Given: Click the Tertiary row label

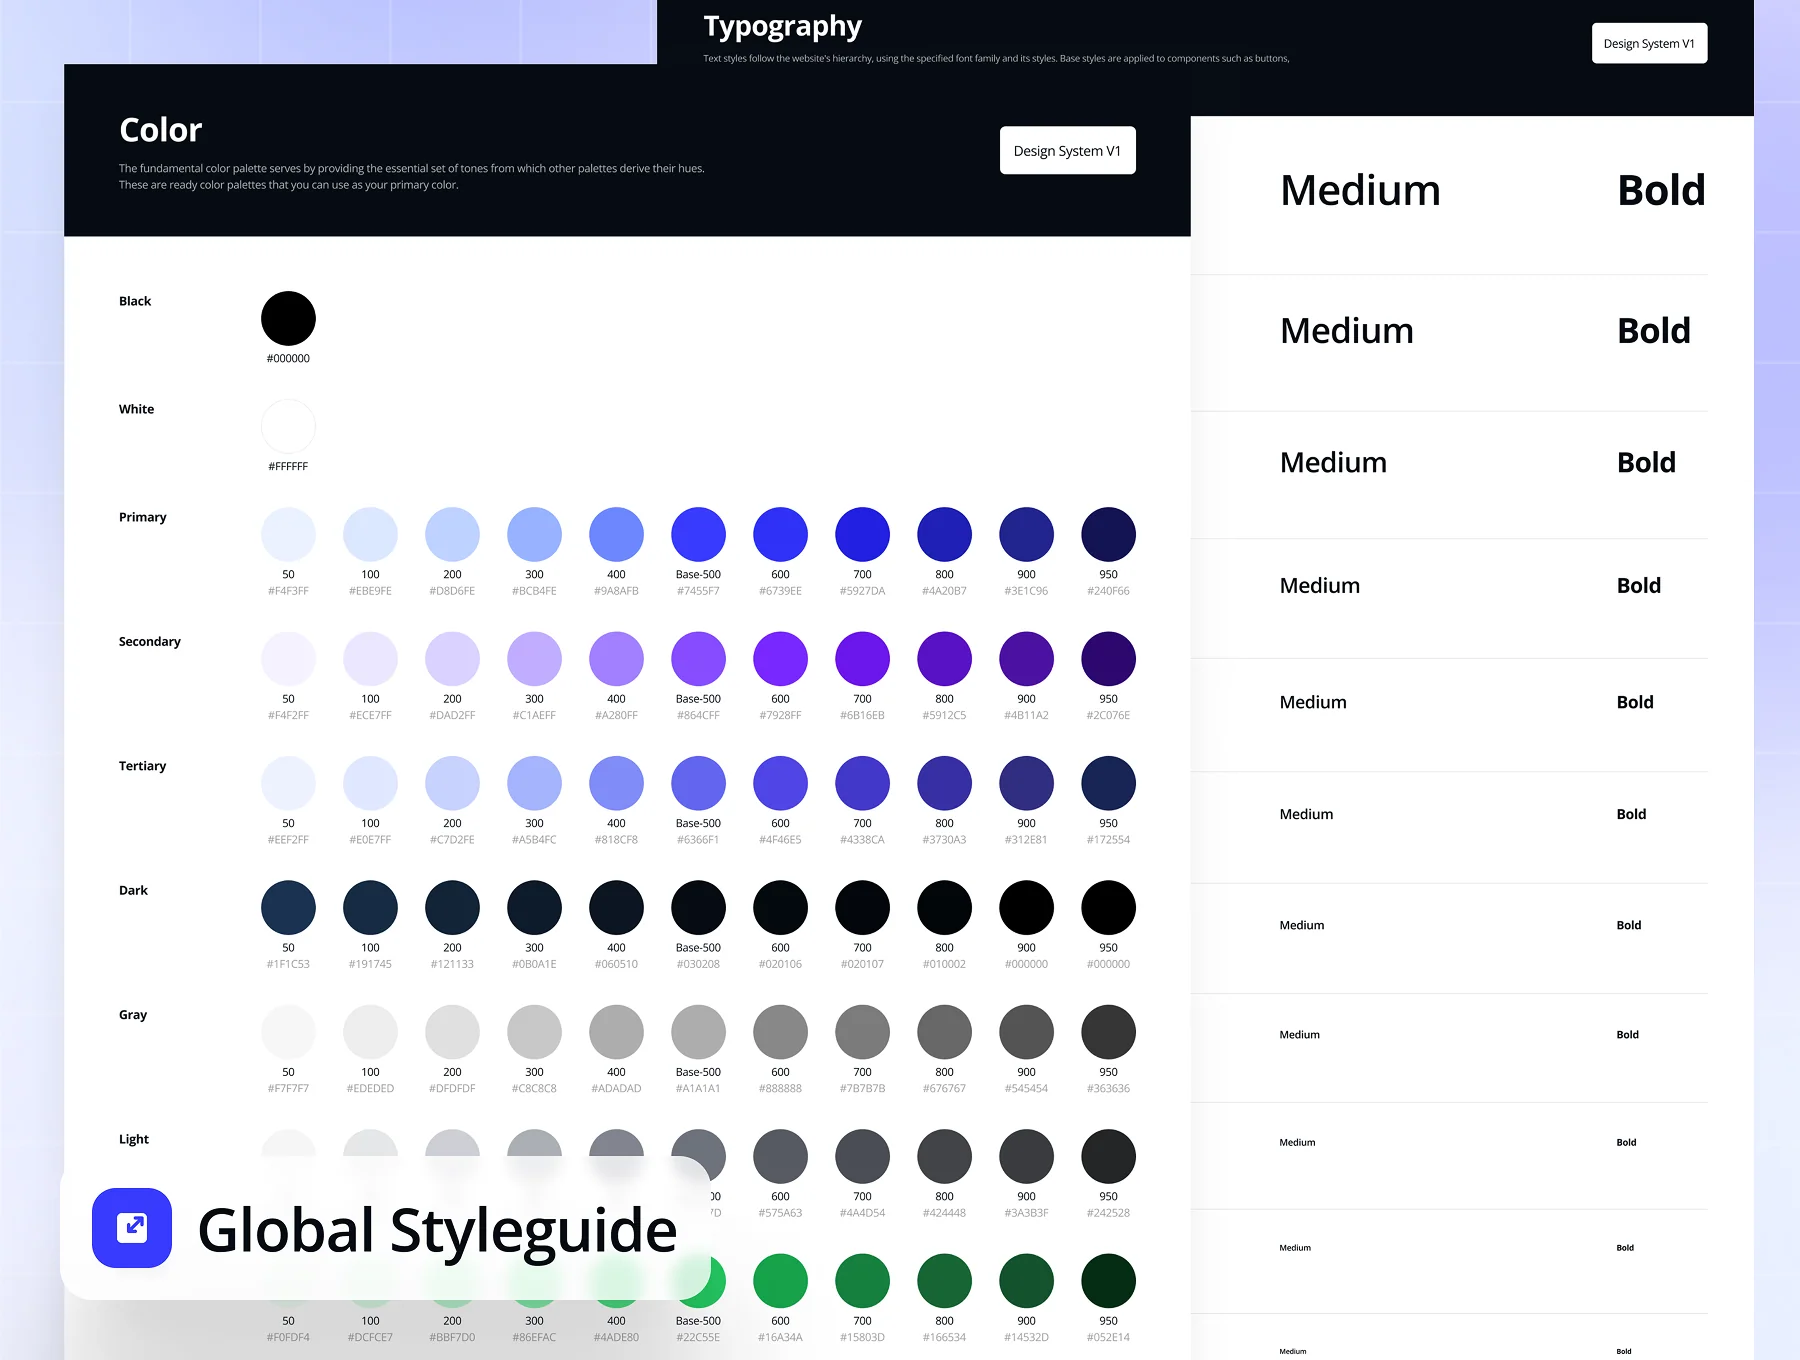Looking at the screenshot, I should point(142,766).
